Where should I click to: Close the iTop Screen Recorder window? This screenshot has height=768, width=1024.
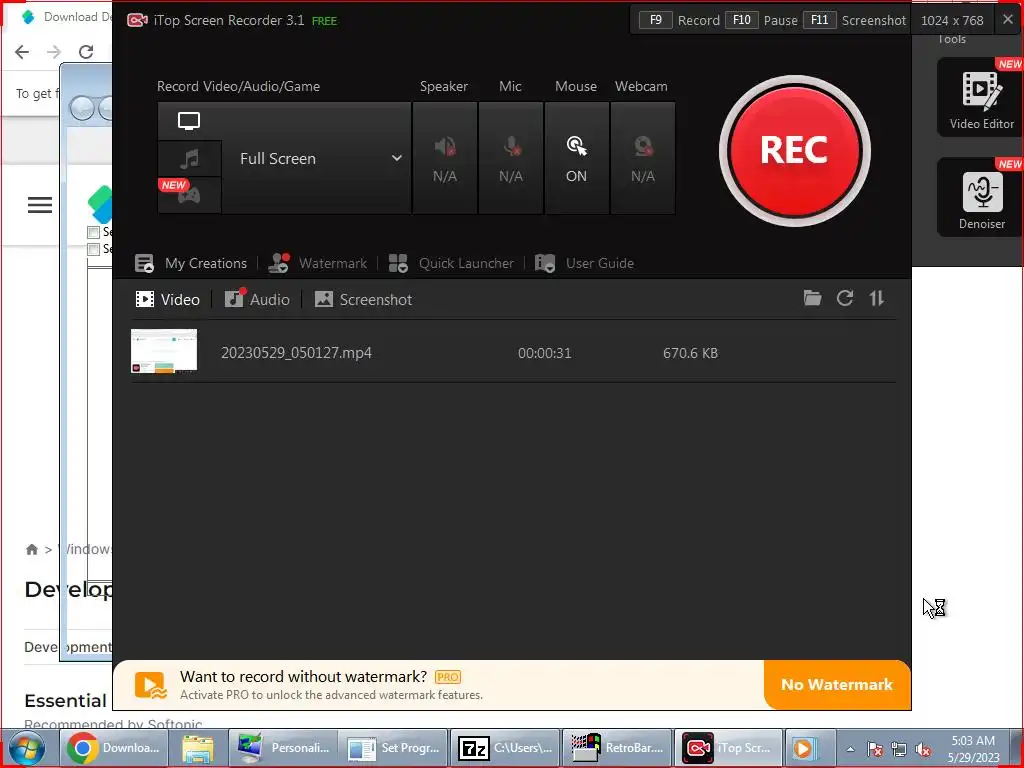(1008, 20)
